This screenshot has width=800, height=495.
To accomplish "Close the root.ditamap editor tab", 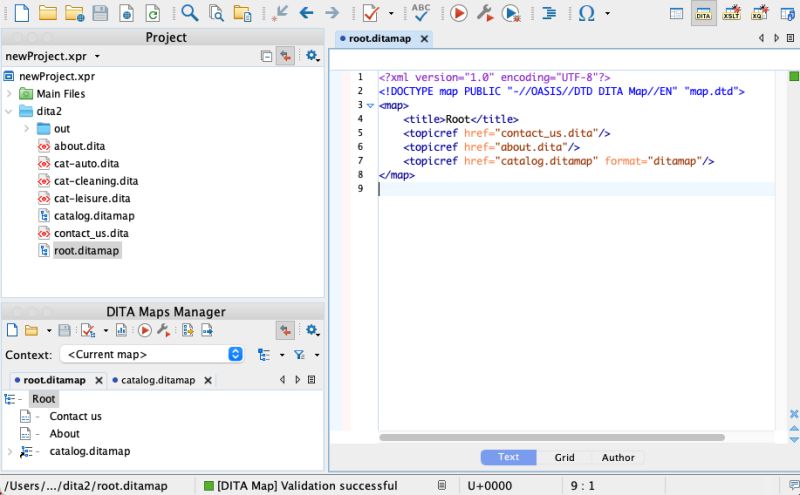I will [424, 39].
